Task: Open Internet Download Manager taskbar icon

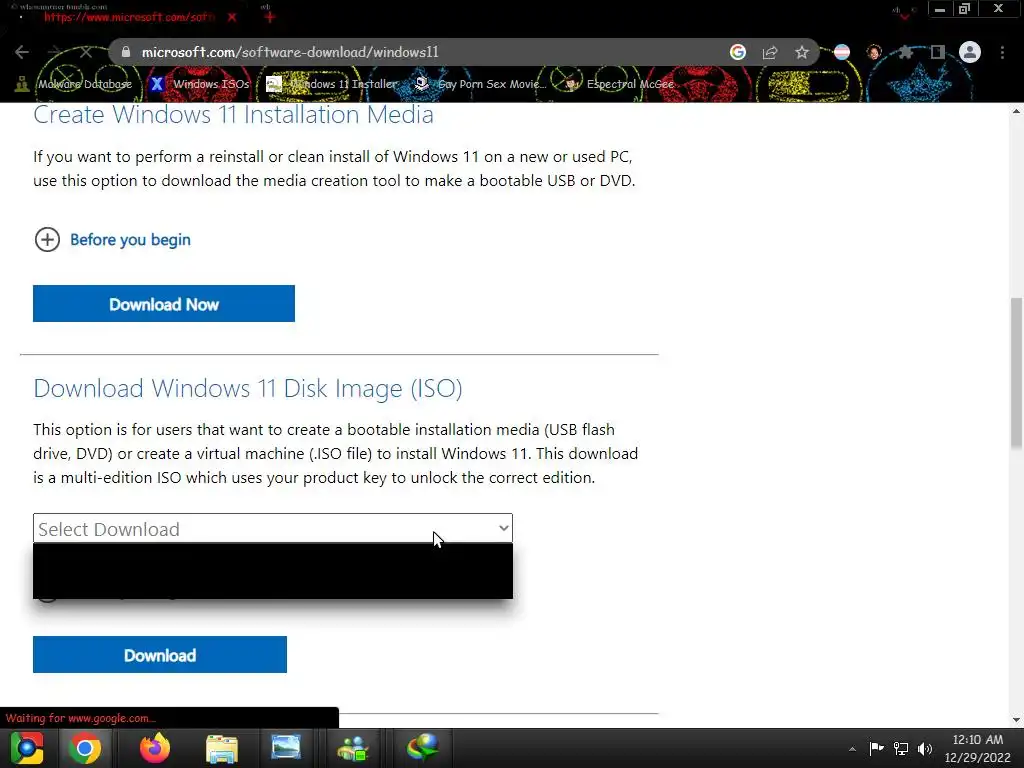Action: (422, 748)
